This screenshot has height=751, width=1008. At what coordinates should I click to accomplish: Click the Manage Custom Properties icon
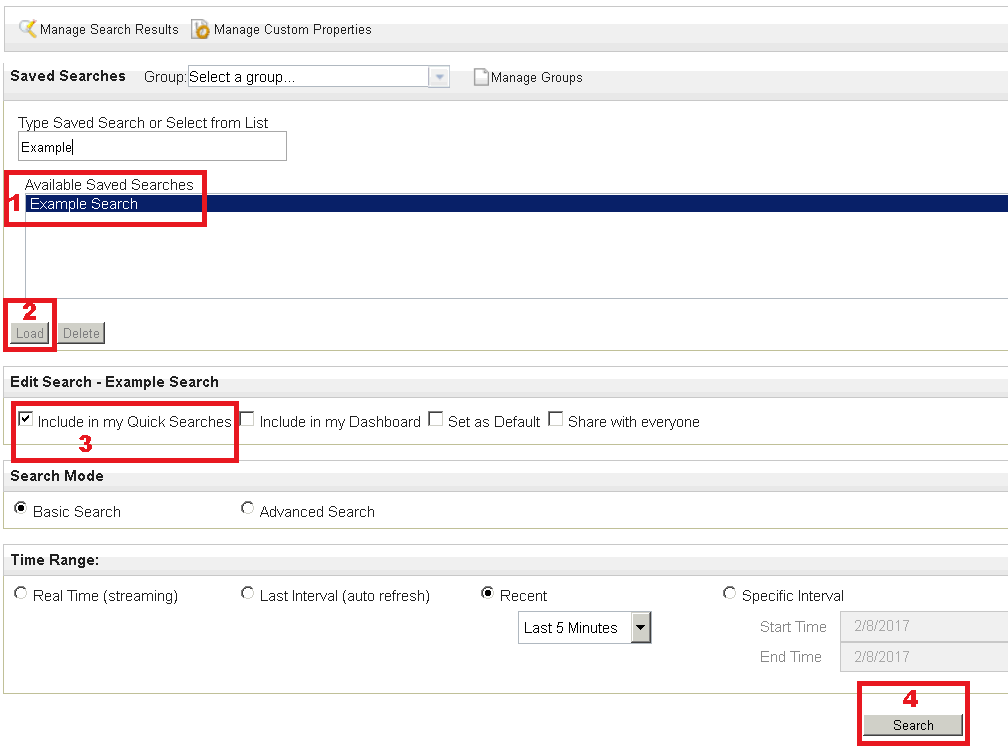pyautogui.click(x=201, y=29)
